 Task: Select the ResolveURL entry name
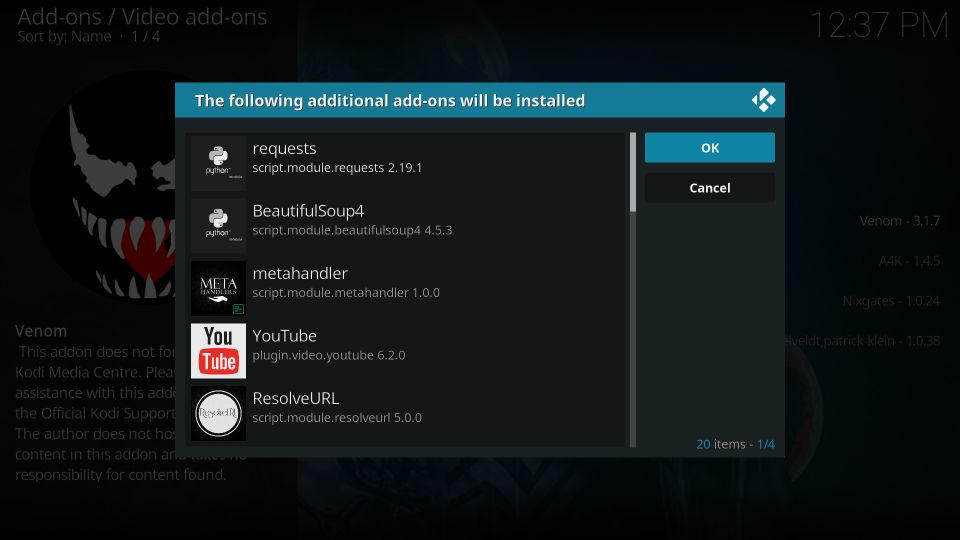pyautogui.click(x=296, y=398)
